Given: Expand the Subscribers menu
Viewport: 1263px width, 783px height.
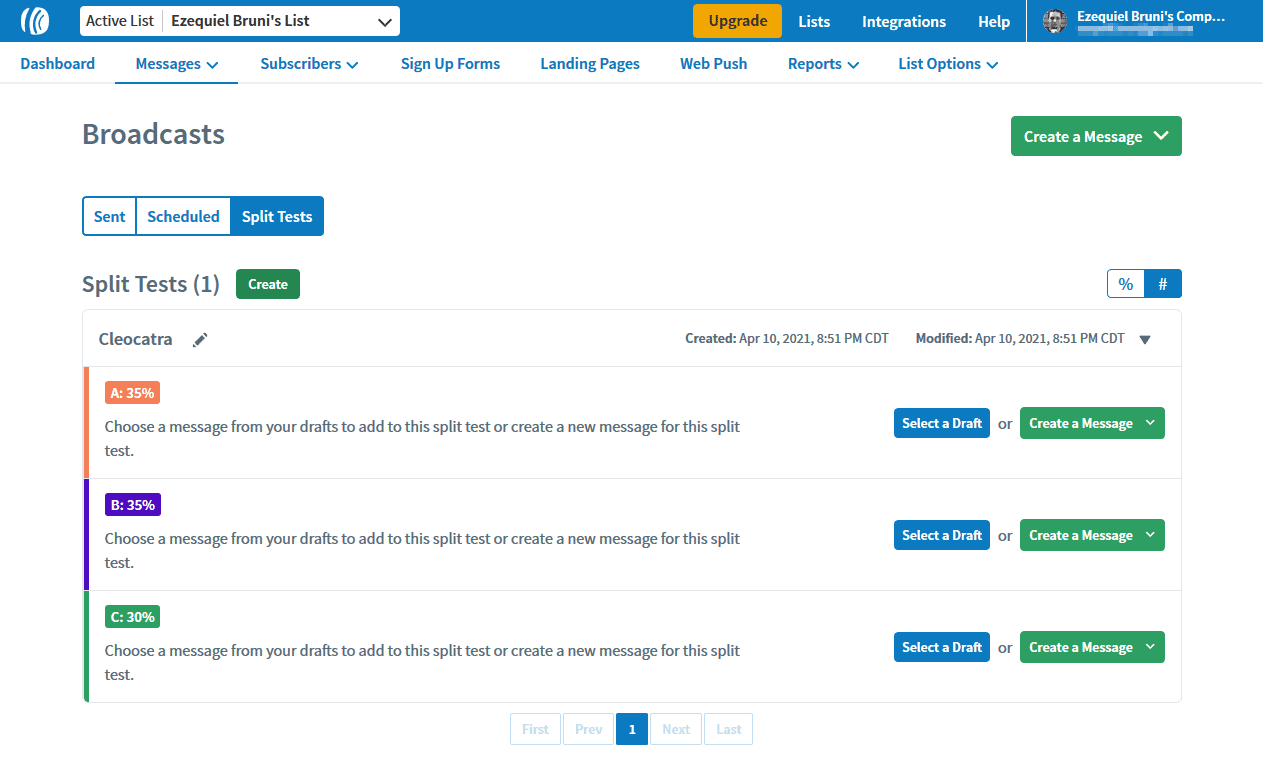Looking at the screenshot, I should coord(309,64).
